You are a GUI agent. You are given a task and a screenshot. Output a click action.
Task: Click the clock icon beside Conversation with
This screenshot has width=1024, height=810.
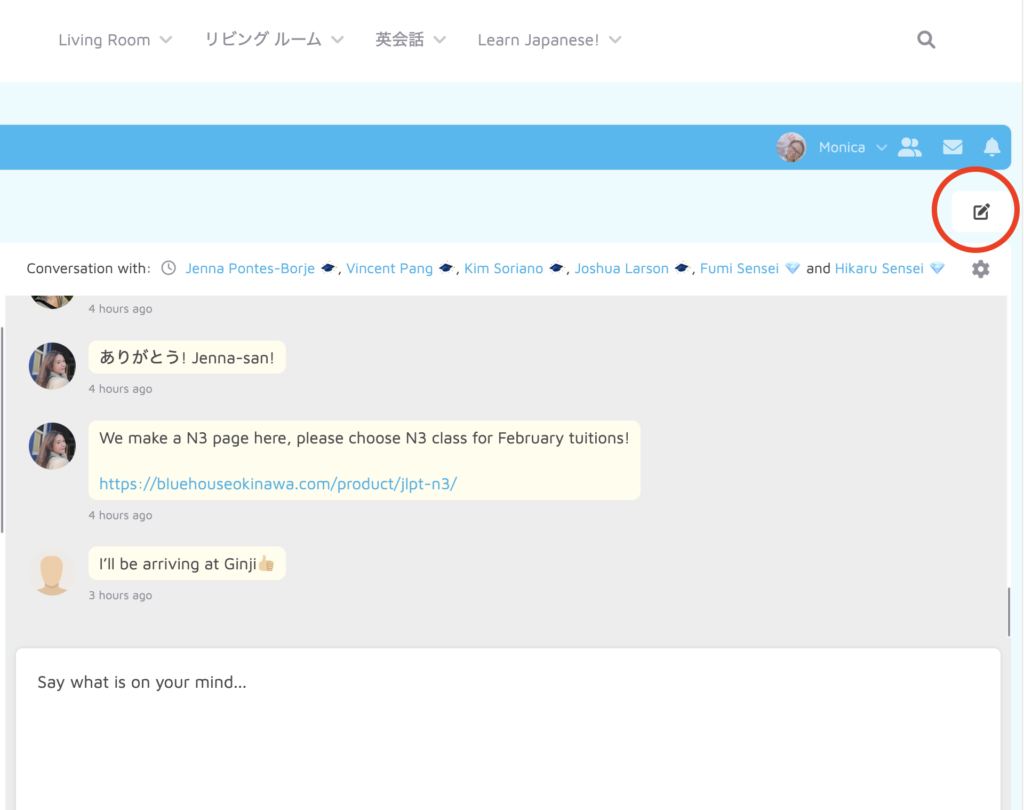click(x=169, y=268)
